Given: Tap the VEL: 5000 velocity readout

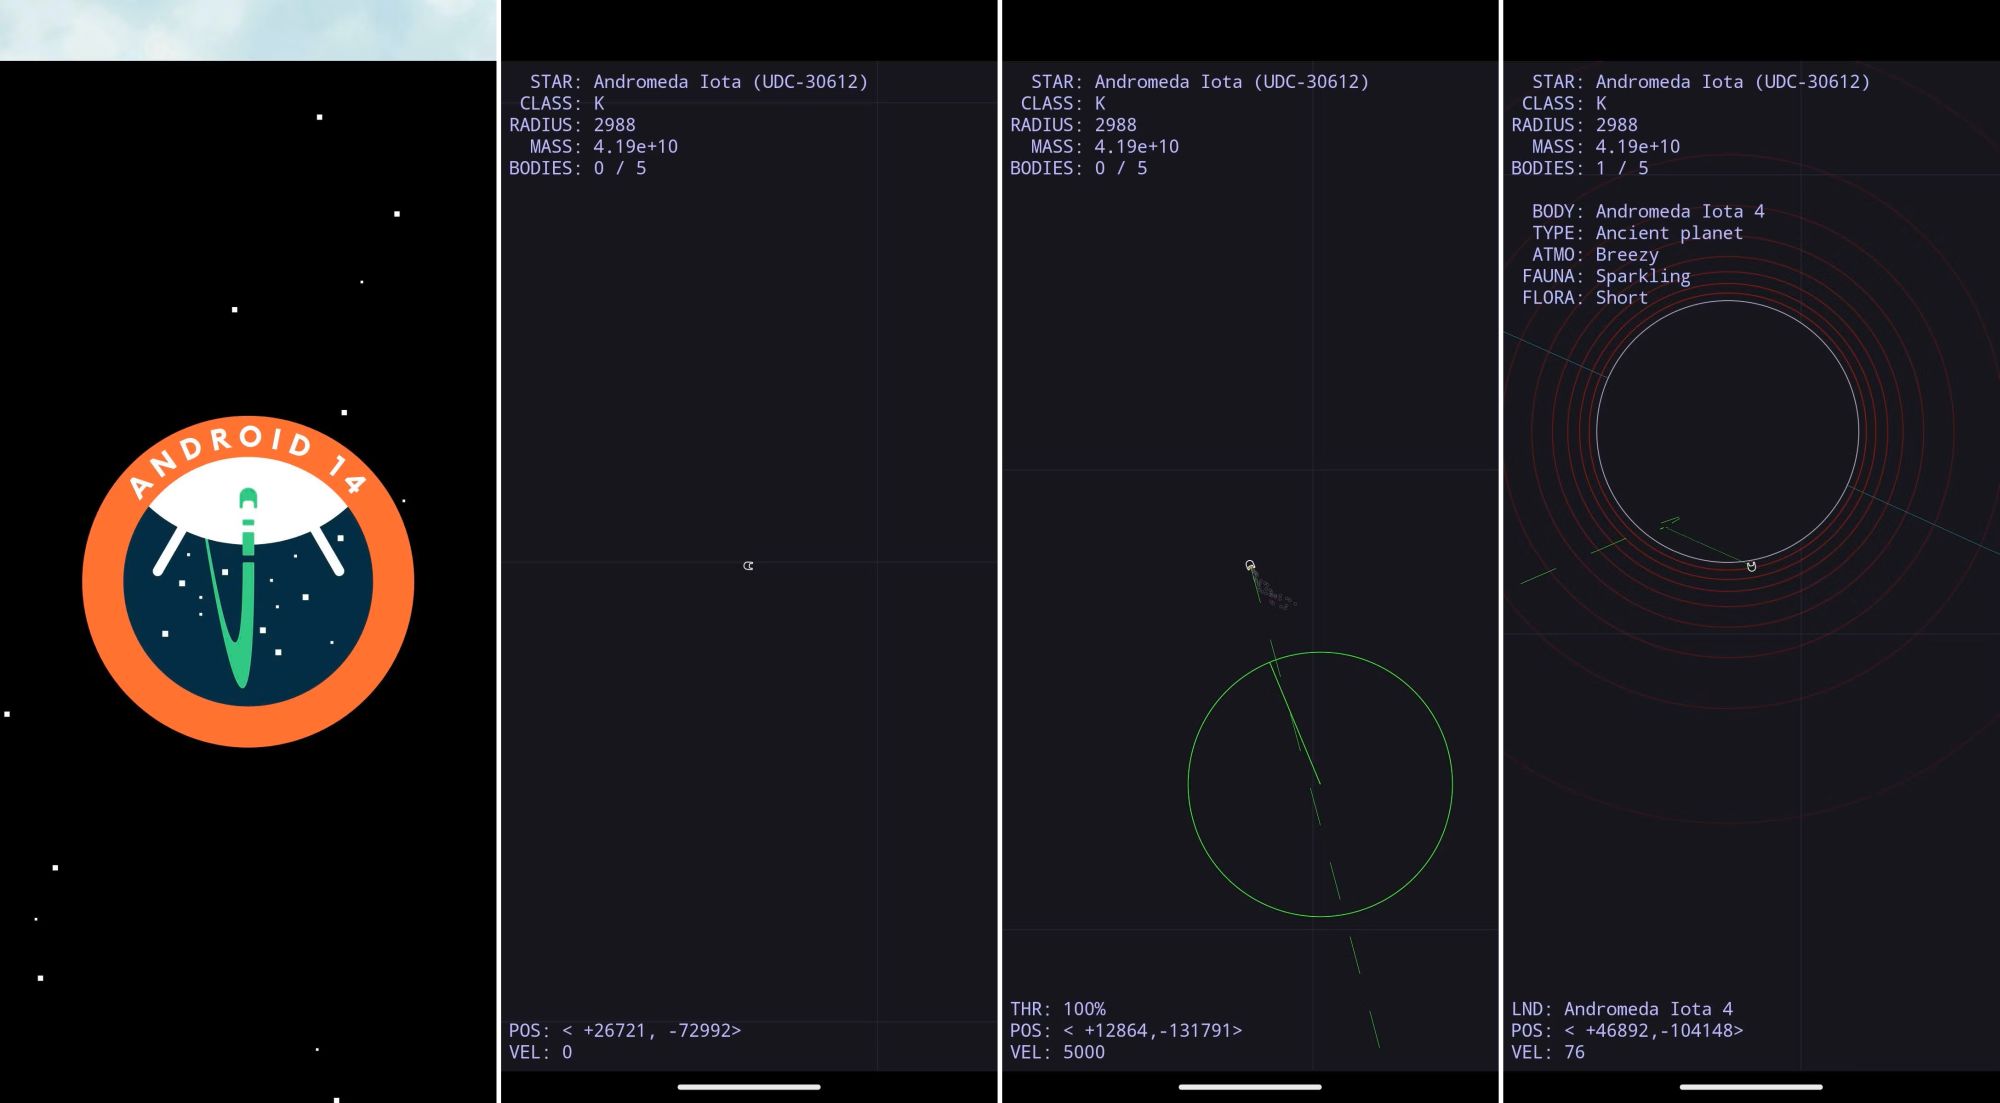Looking at the screenshot, I should (x=1058, y=1052).
